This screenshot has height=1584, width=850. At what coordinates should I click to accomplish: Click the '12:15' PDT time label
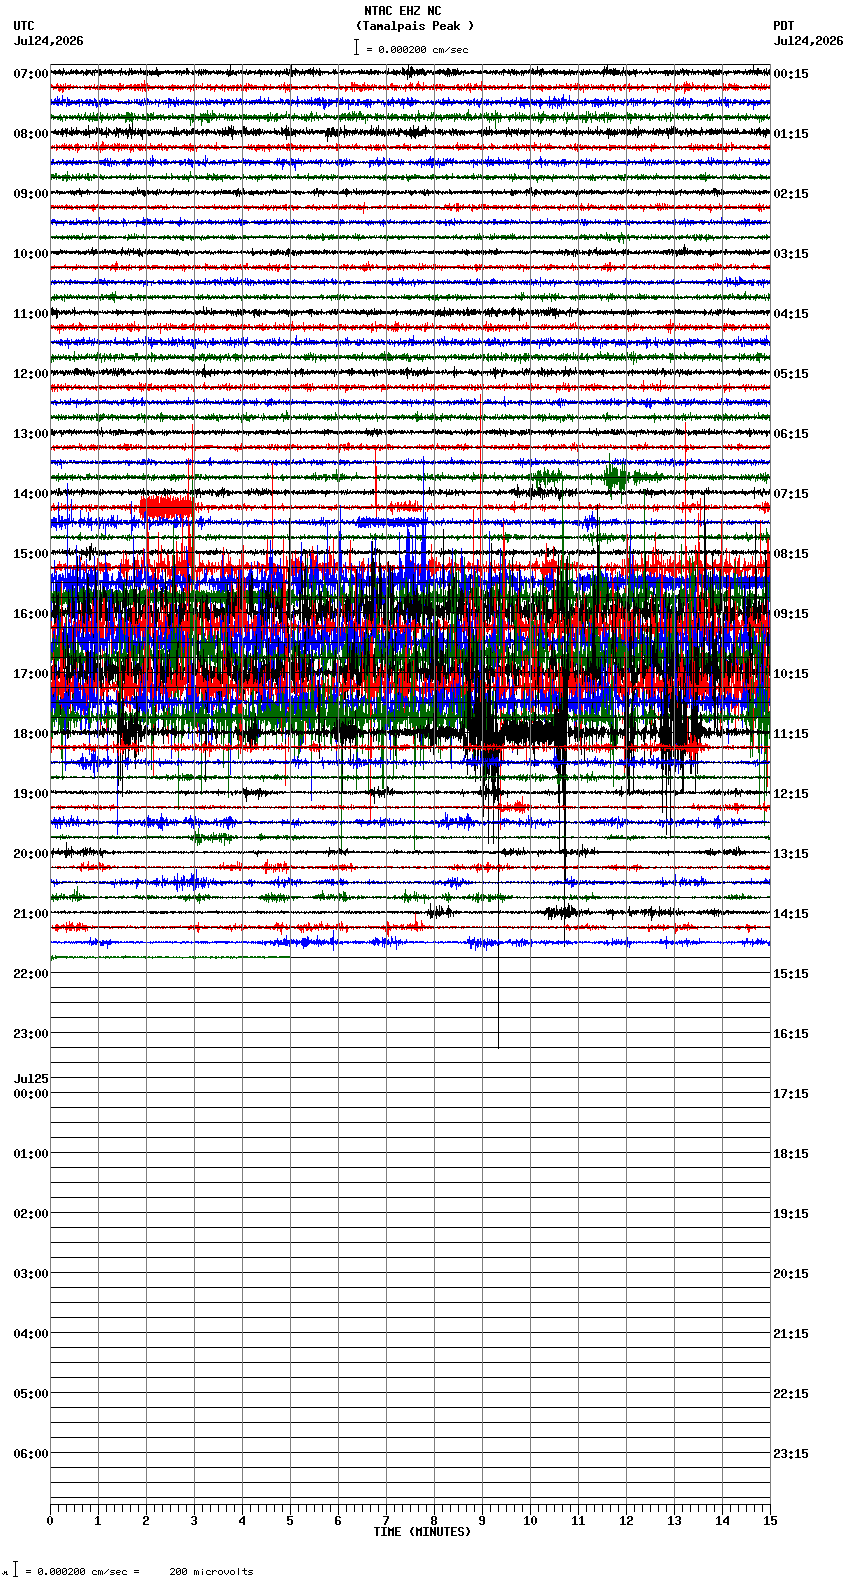pyautogui.click(x=791, y=794)
